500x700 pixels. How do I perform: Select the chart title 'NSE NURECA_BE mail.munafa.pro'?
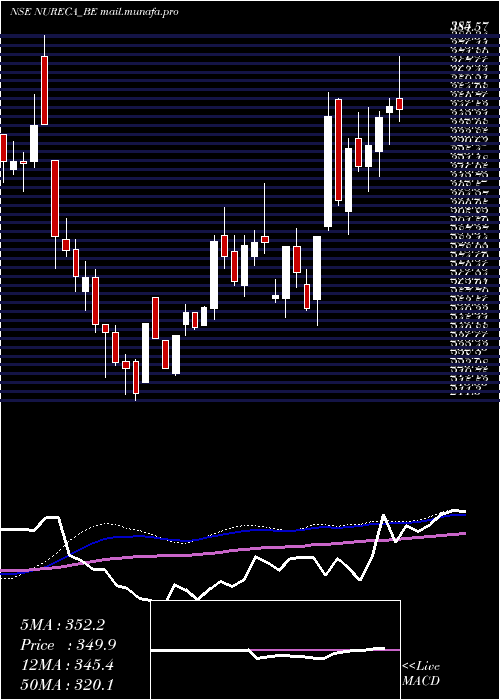pyautogui.click(x=94, y=12)
